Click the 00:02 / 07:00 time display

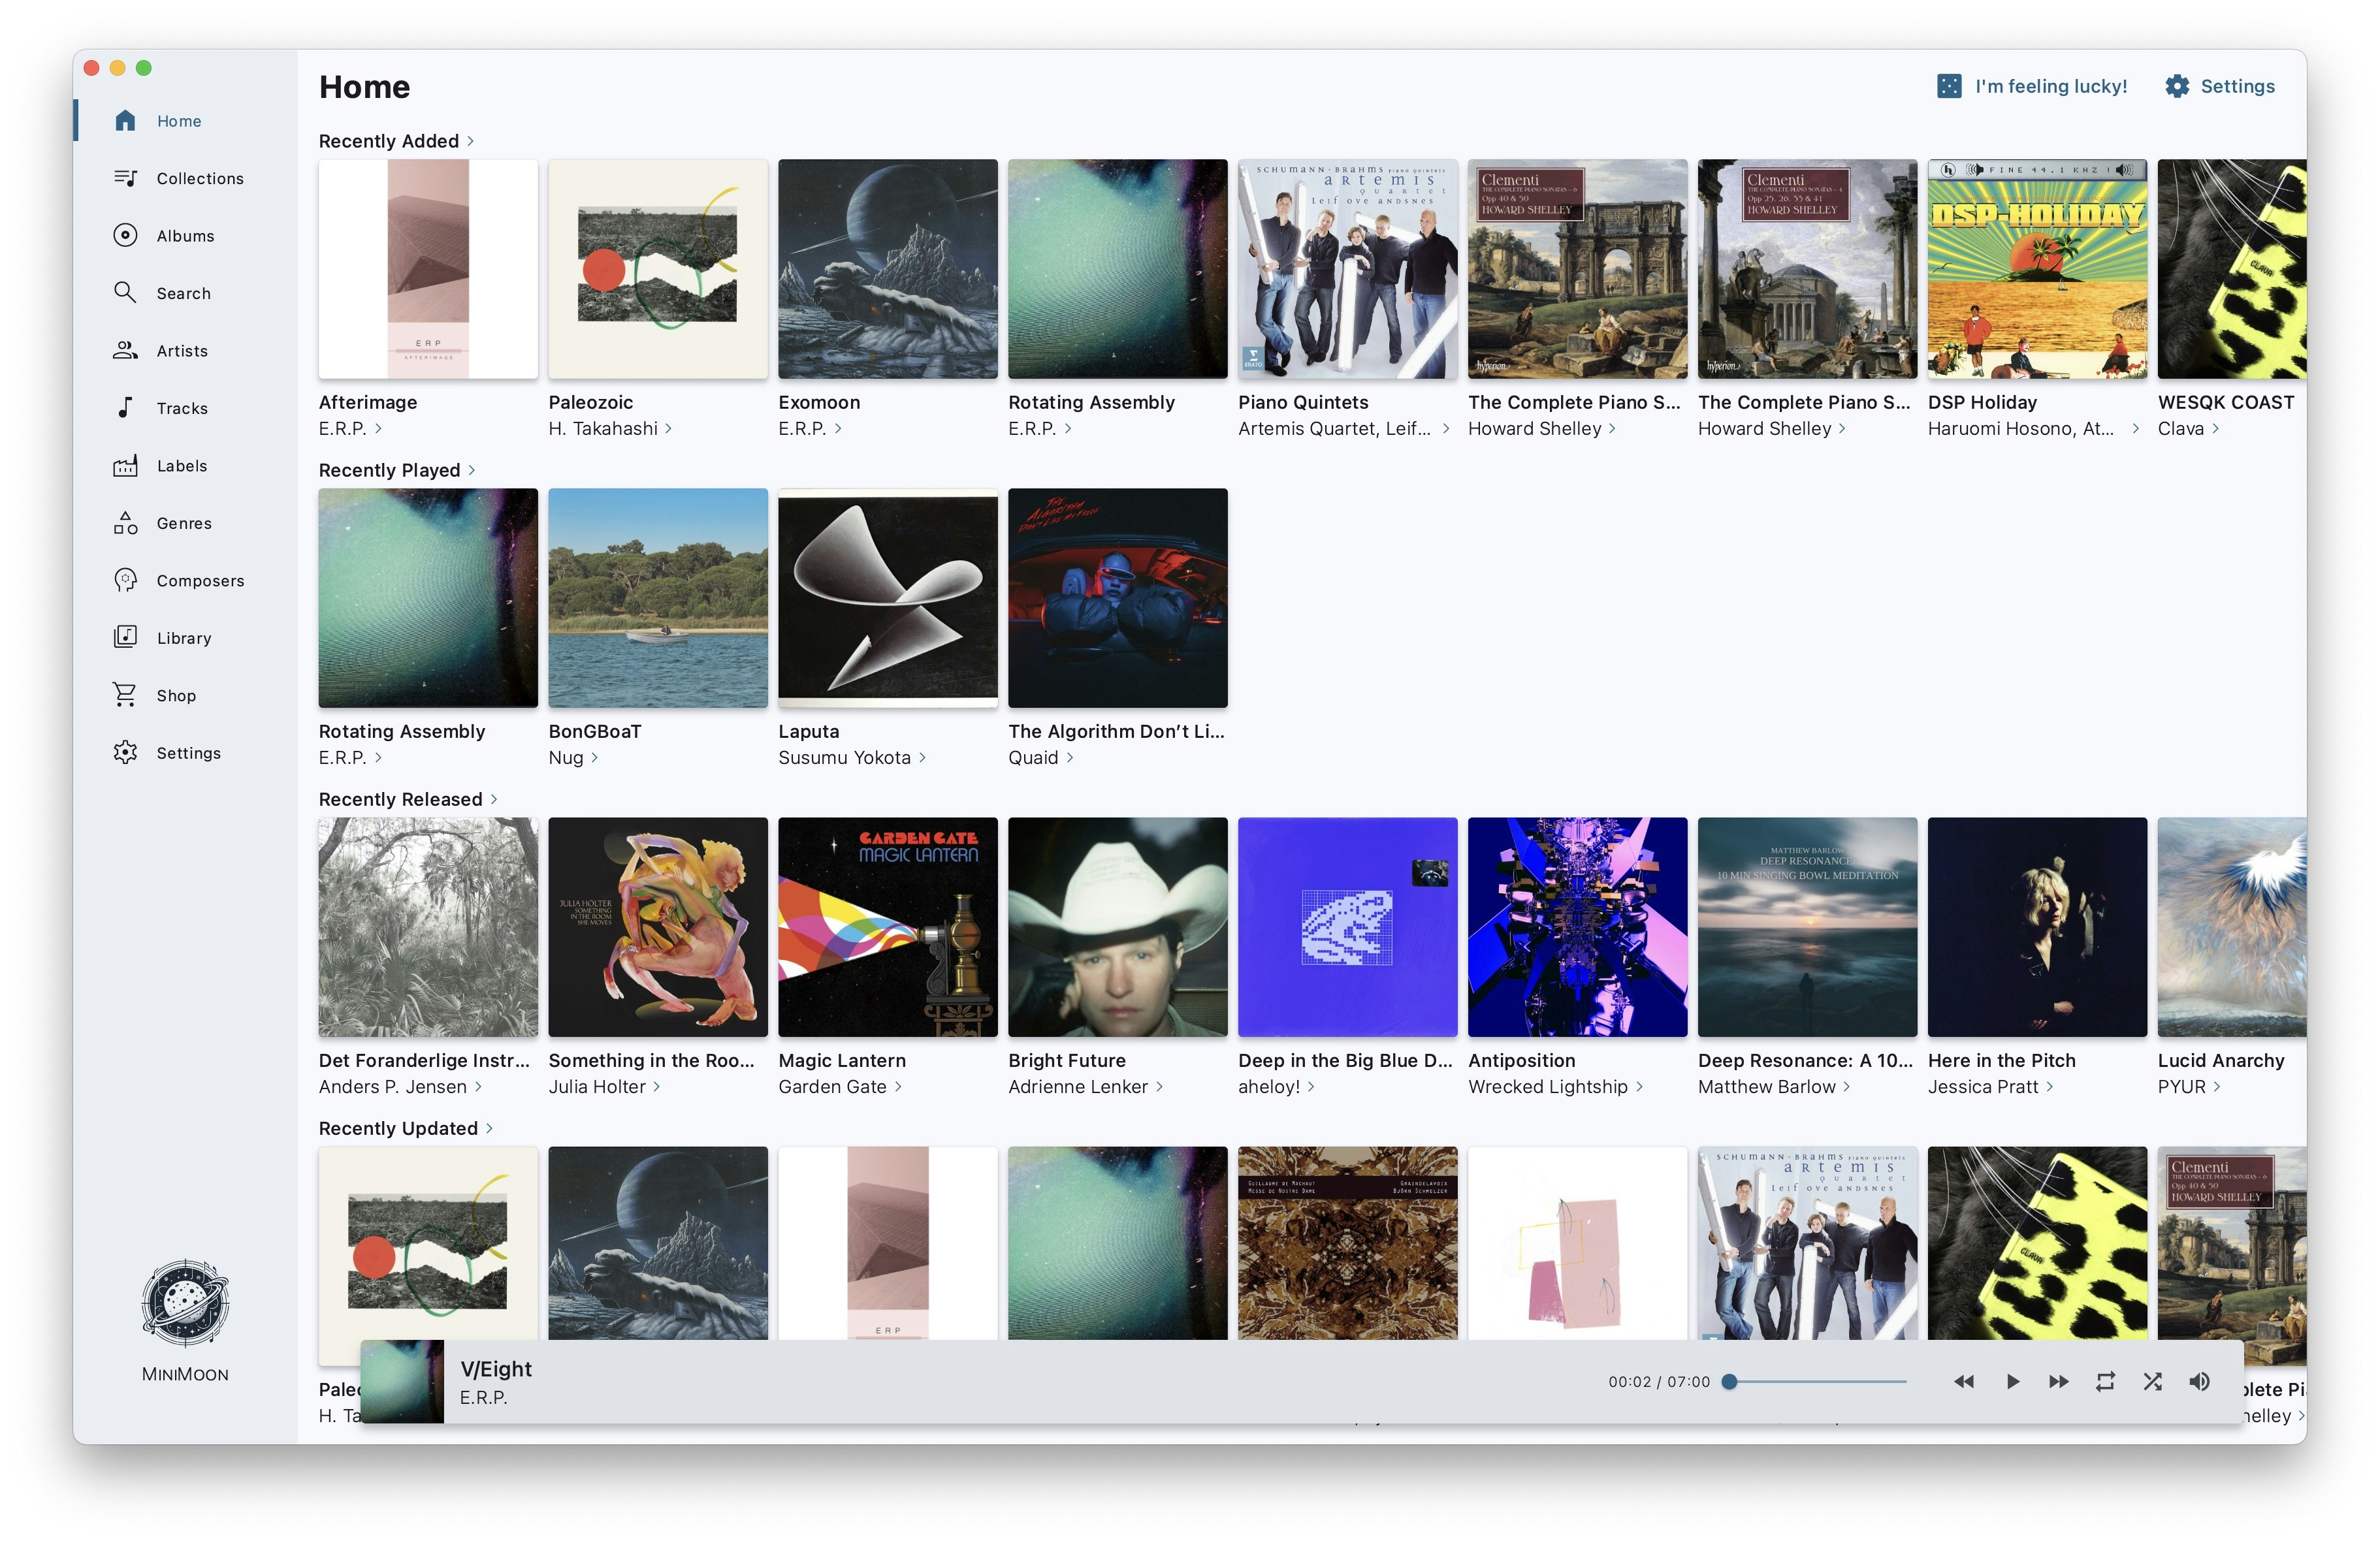(x=1659, y=1382)
